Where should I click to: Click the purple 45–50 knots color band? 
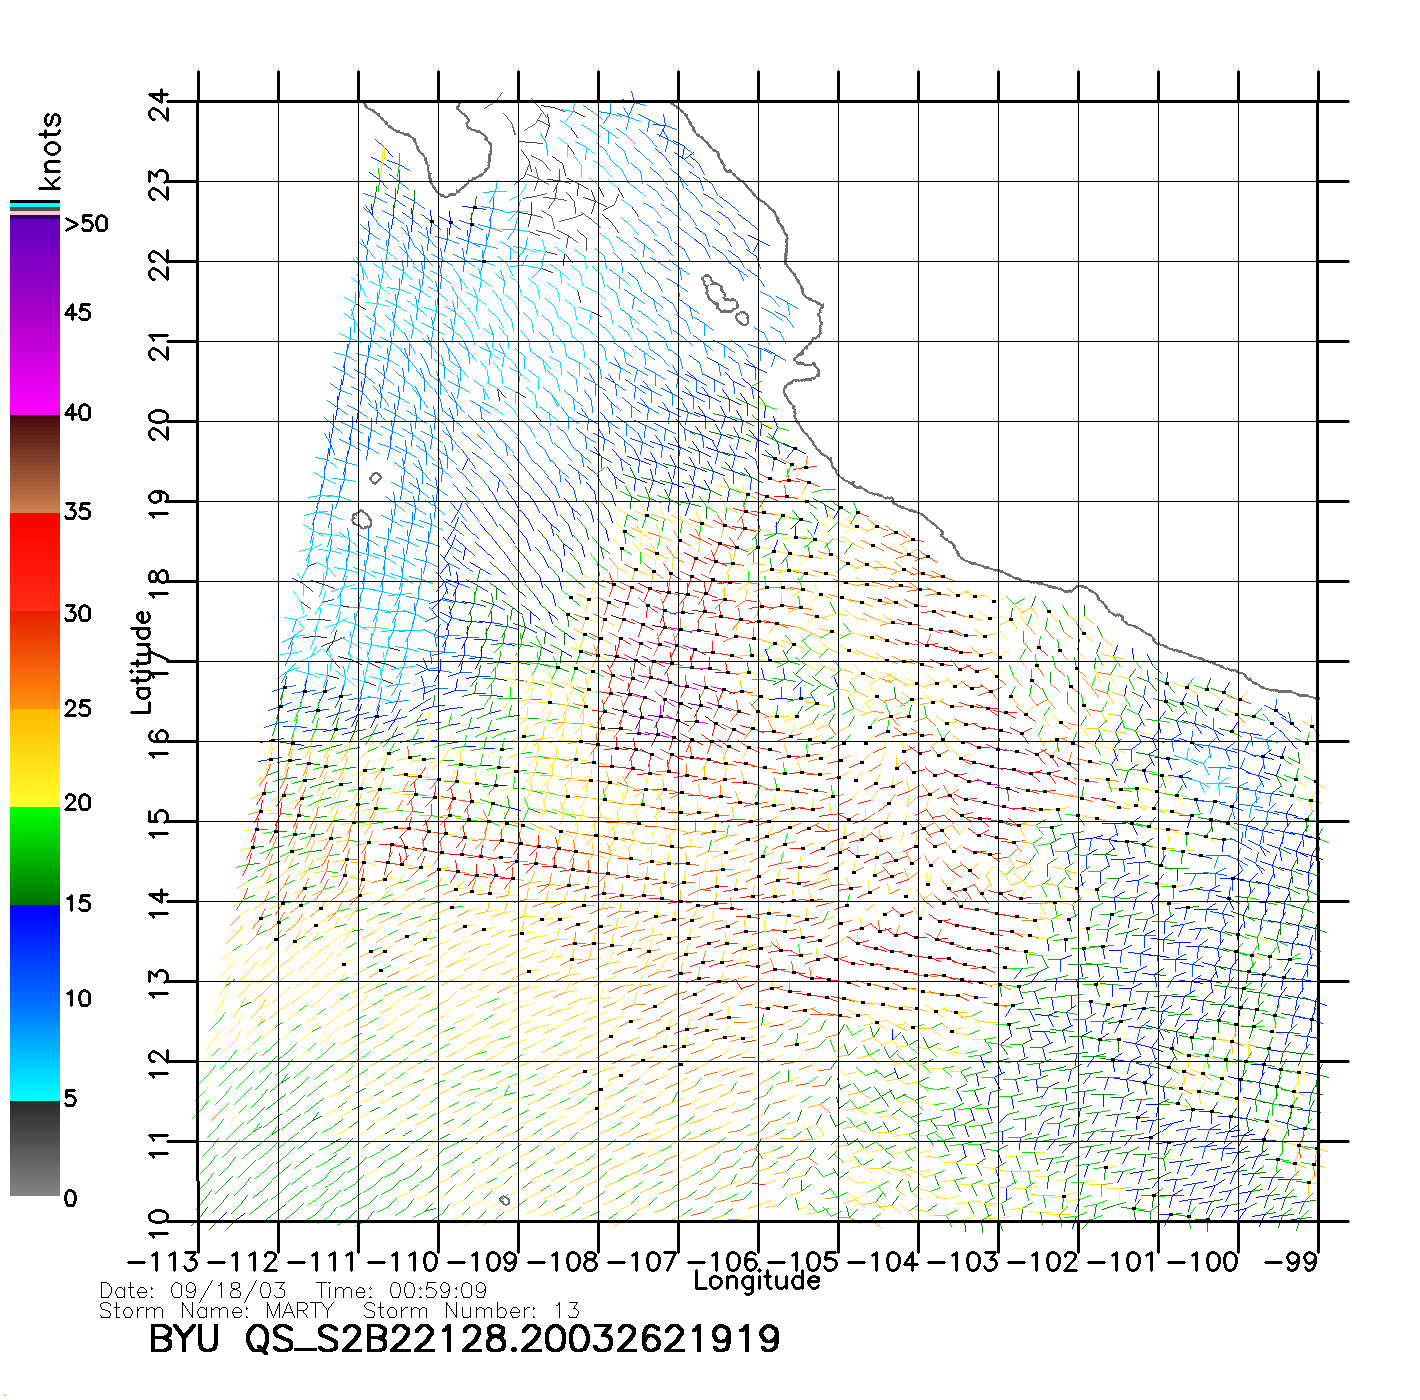pyautogui.click(x=35, y=265)
